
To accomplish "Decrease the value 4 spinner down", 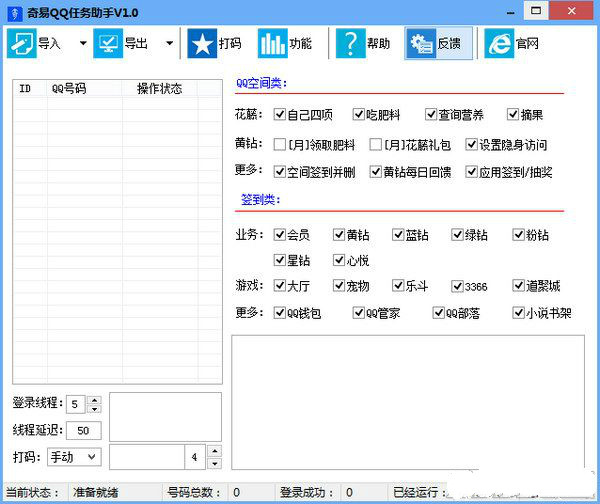I will (215, 463).
